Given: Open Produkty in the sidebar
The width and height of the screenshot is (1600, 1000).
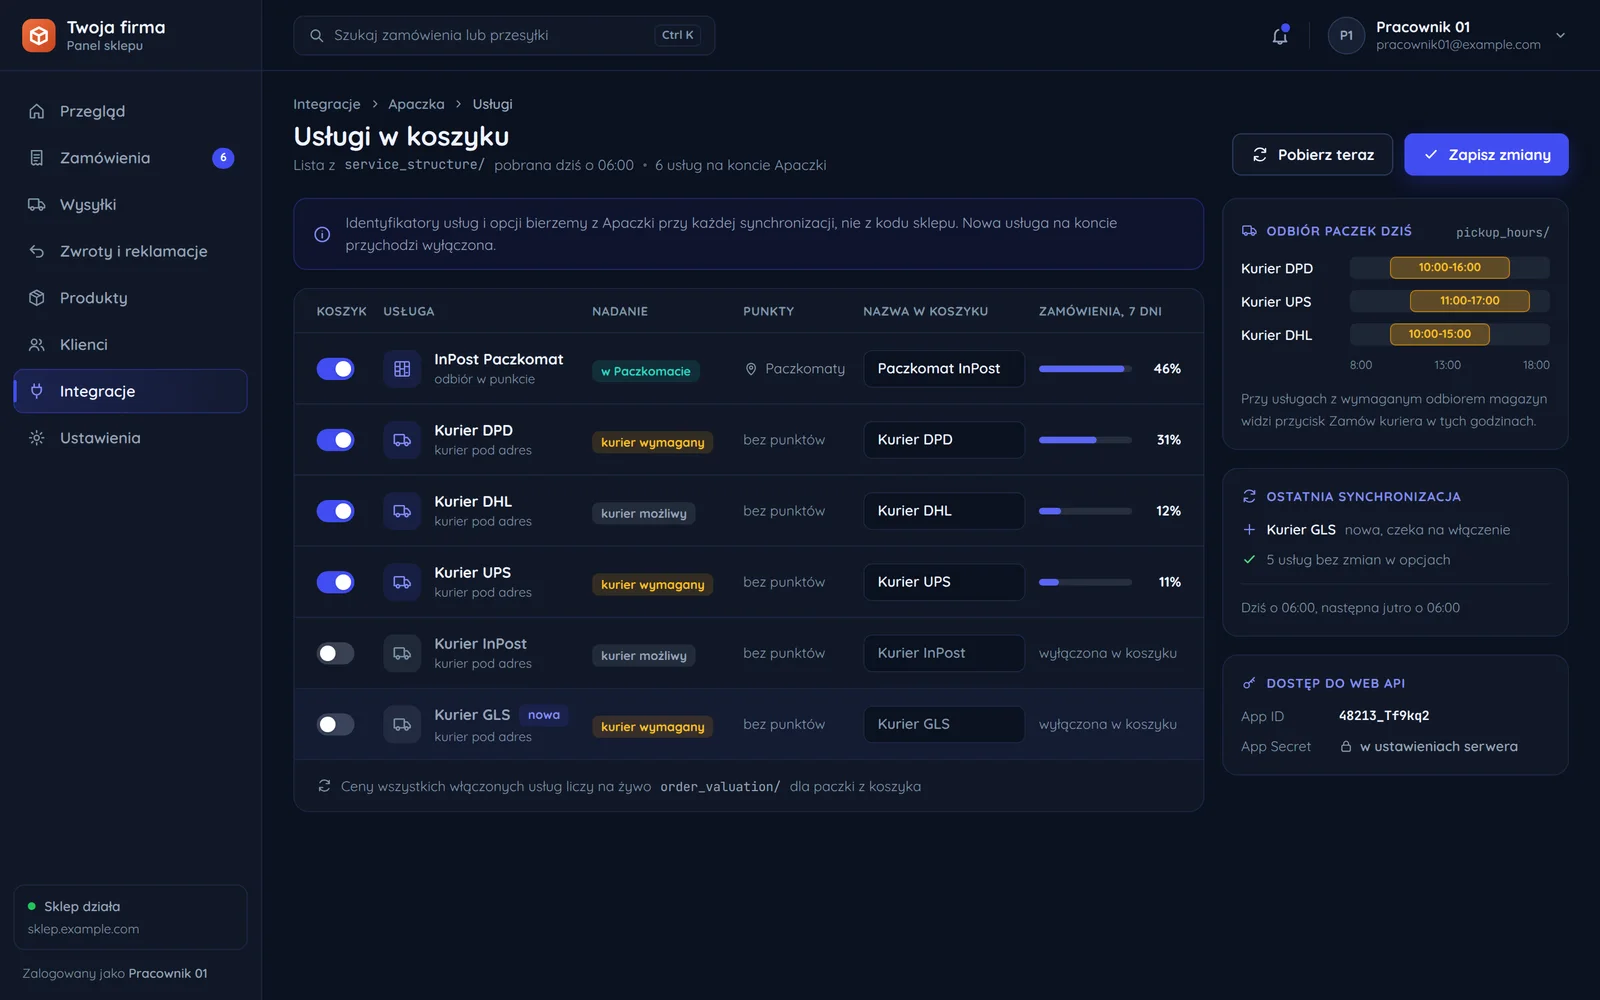Looking at the screenshot, I should tap(130, 298).
